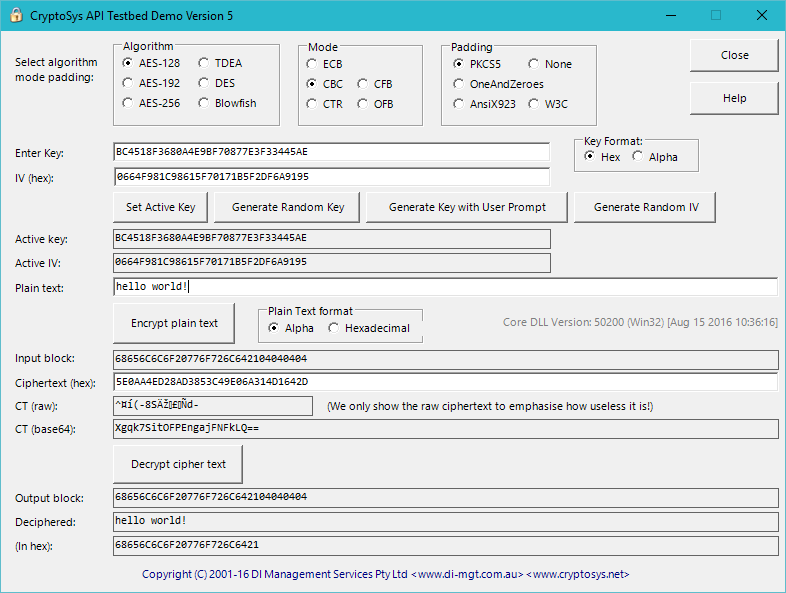Generate a random IV
Image resolution: width=786 pixels, height=593 pixels.
click(646, 207)
